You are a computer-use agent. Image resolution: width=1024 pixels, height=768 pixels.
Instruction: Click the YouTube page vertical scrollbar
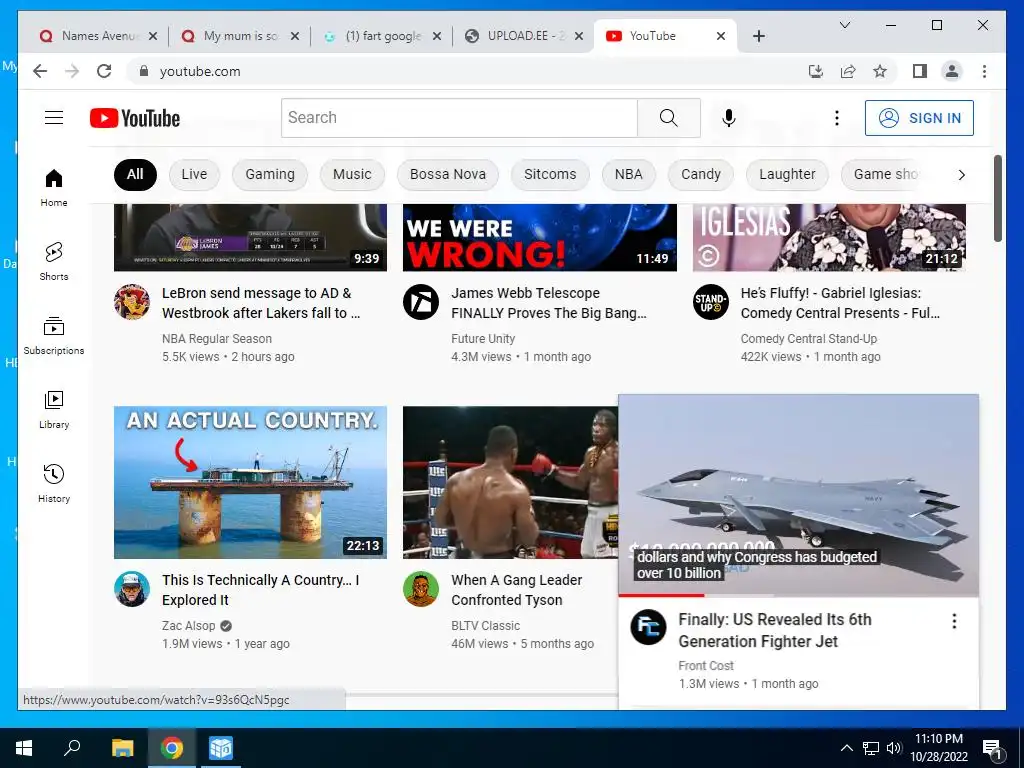997,199
